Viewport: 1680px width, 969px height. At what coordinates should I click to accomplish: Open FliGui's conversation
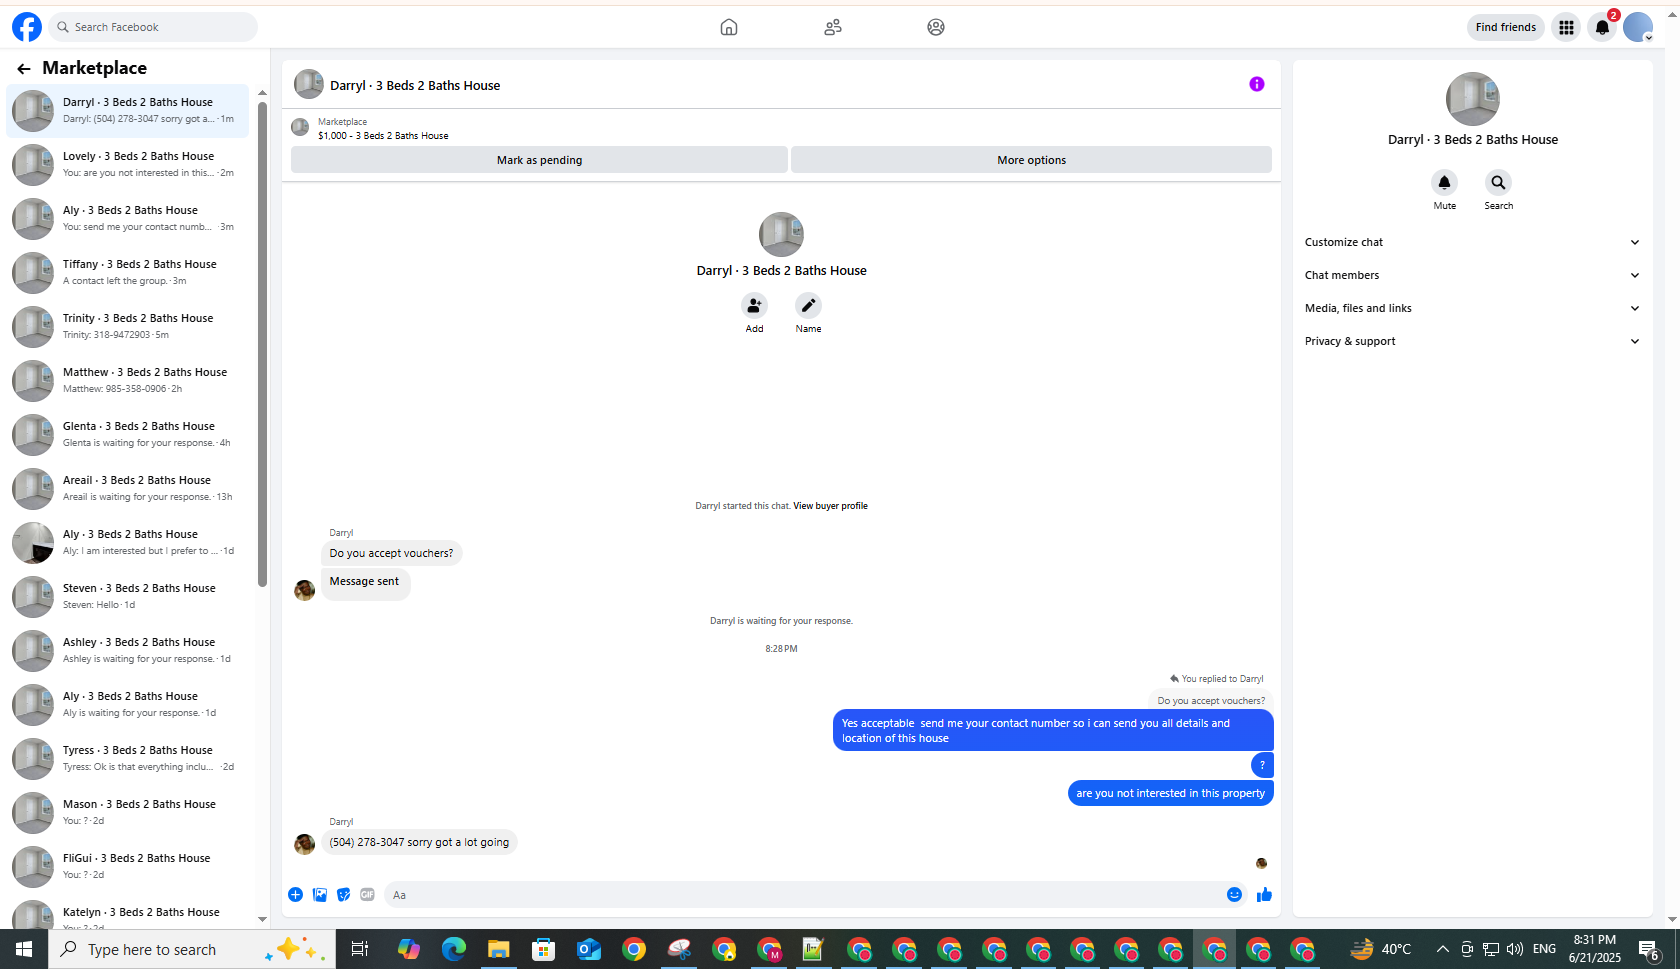coord(128,866)
